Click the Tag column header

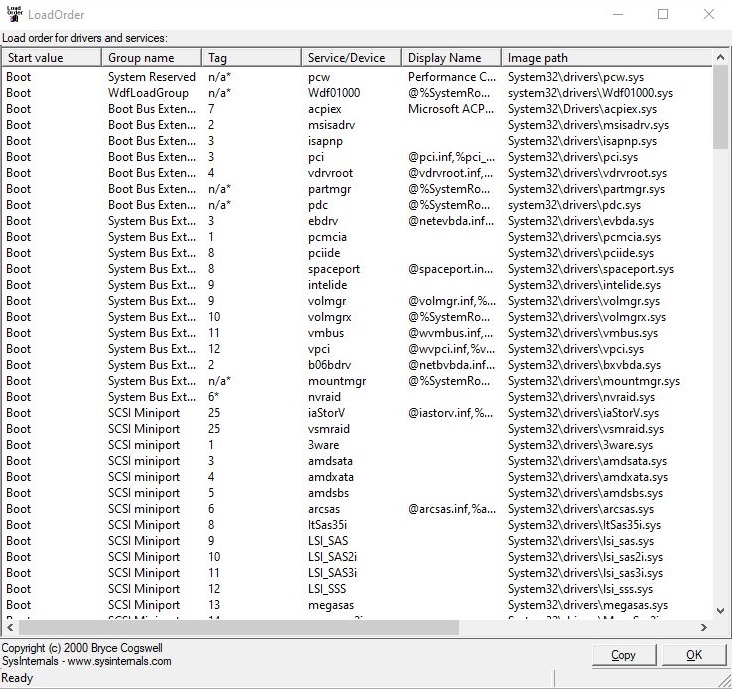252,58
